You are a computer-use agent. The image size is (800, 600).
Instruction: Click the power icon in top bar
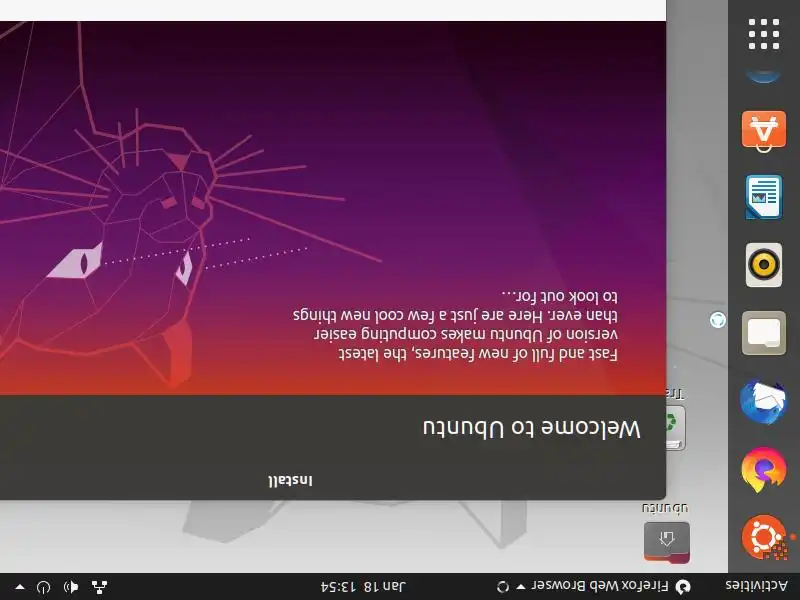pyautogui.click(x=43, y=587)
